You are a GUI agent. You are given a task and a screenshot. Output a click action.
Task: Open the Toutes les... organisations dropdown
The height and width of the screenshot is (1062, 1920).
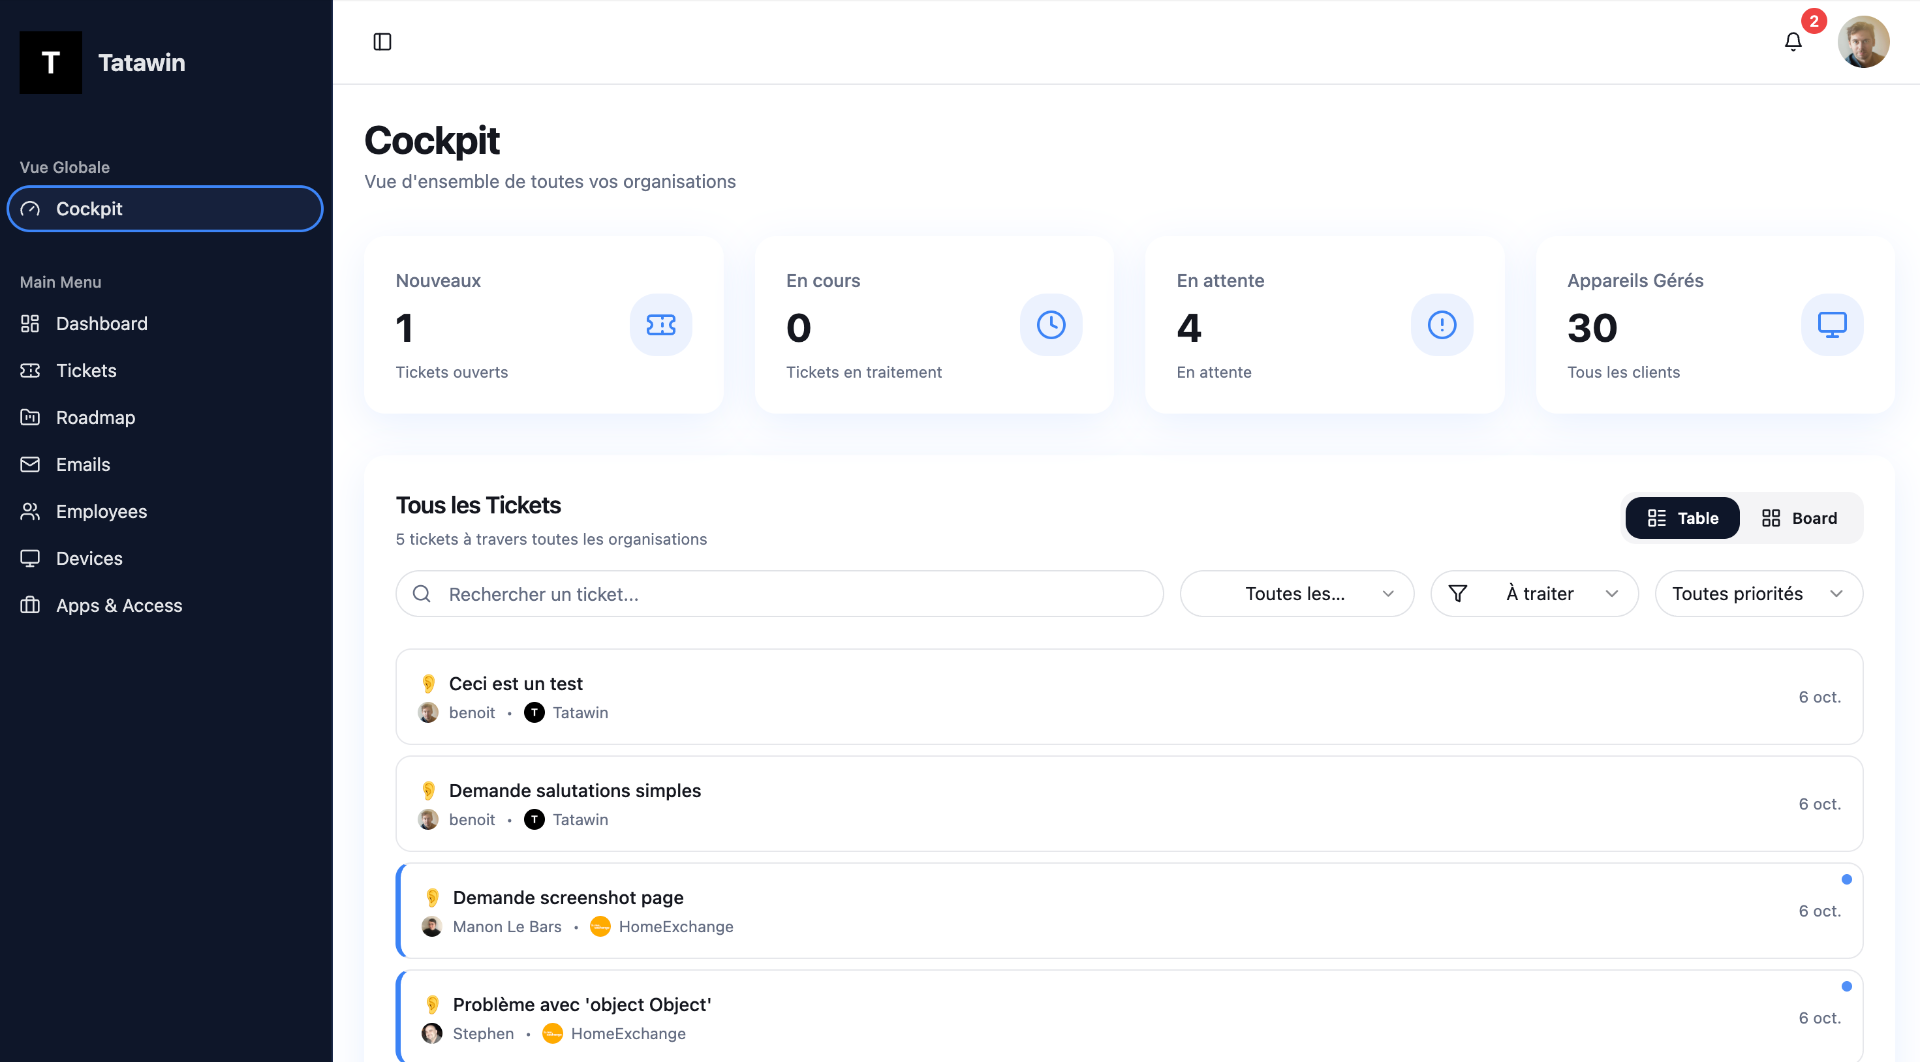pyautogui.click(x=1297, y=594)
